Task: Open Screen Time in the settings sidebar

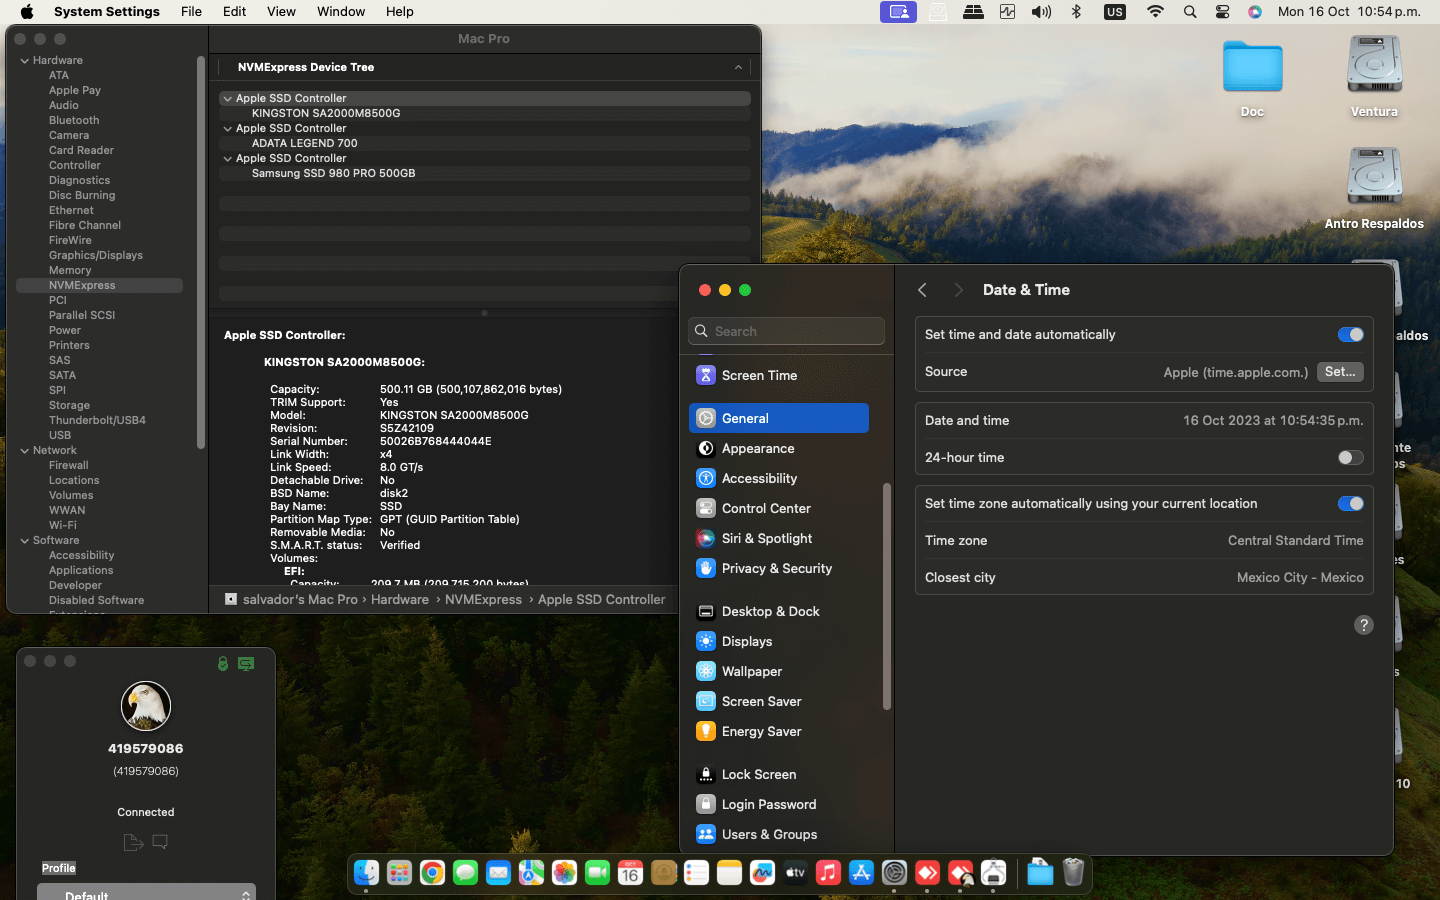Action: pos(759,375)
